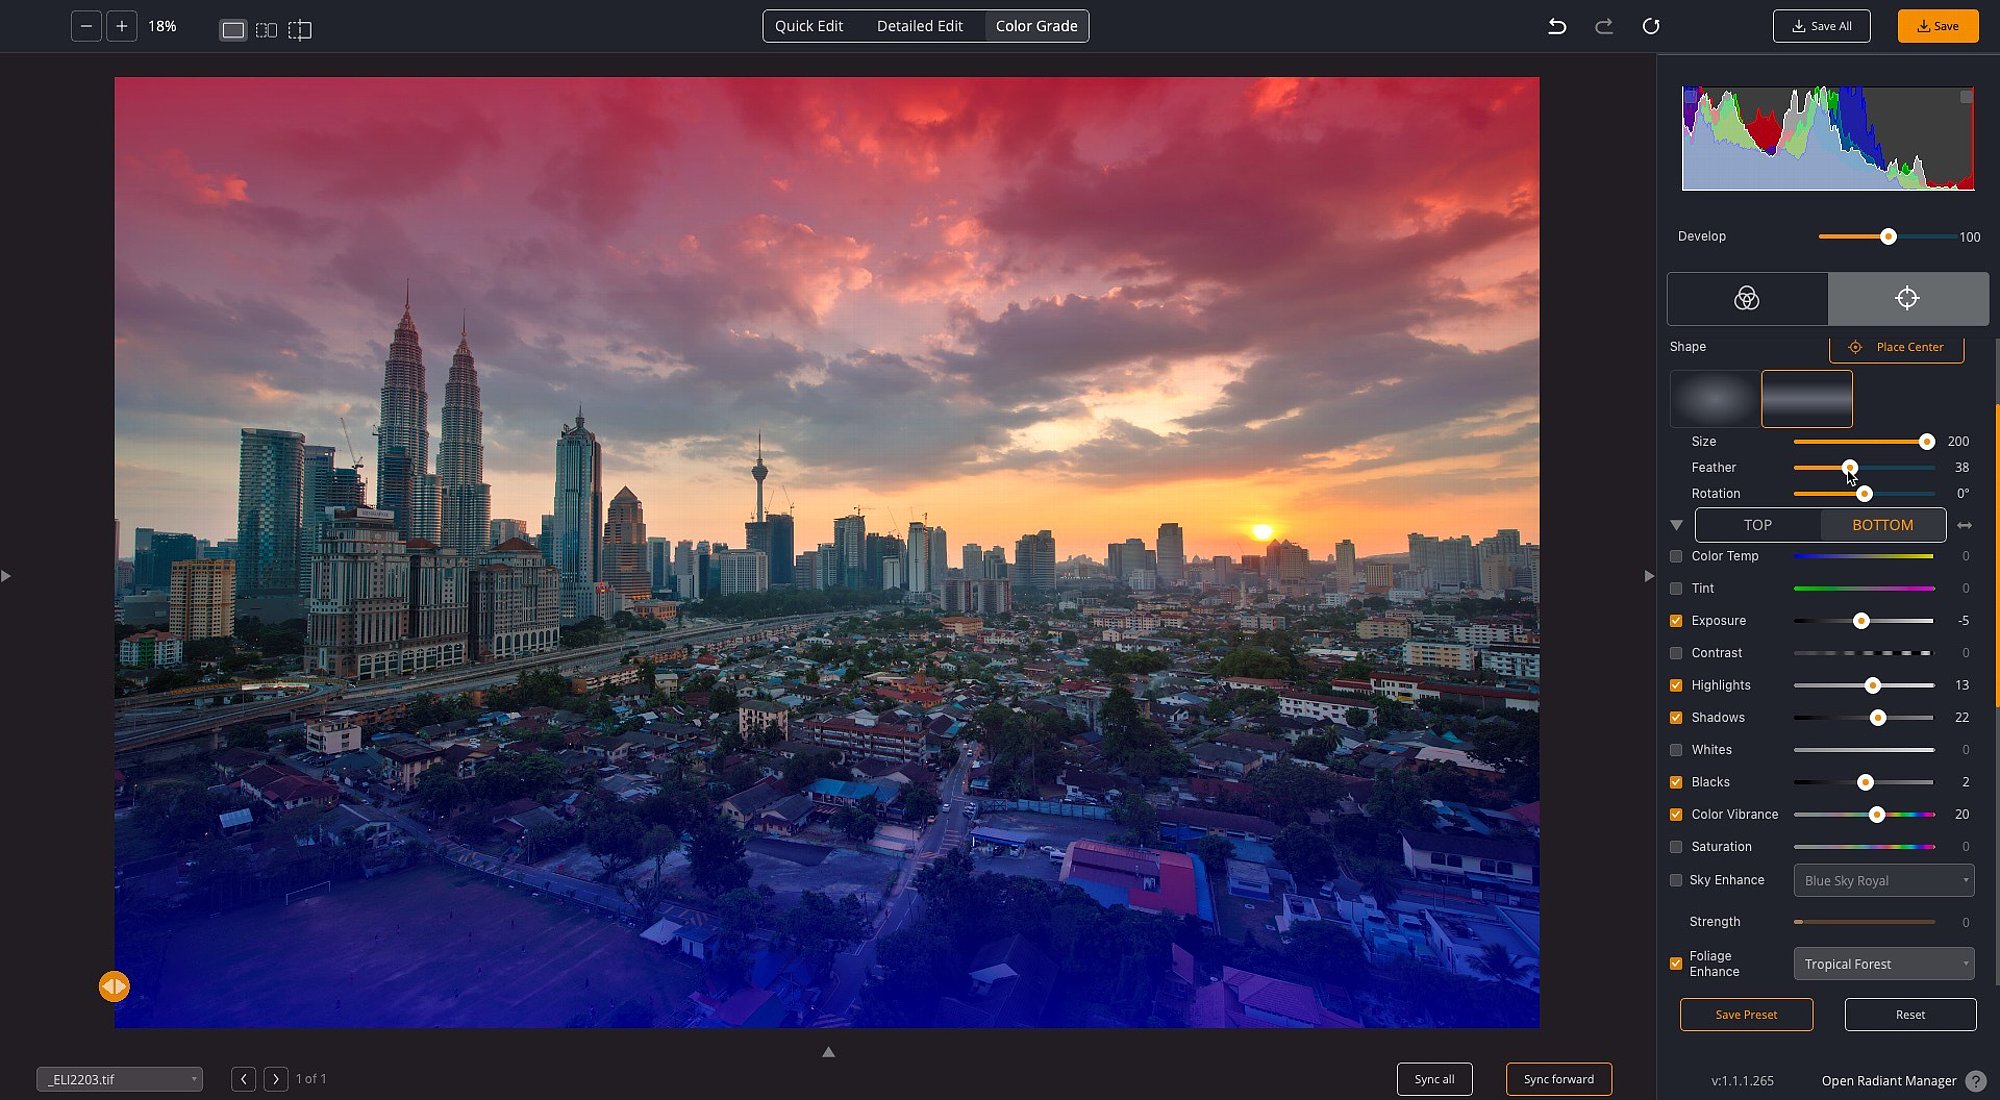
Task: Expand the bottom filmstrip arrow
Action: [828, 1052]
